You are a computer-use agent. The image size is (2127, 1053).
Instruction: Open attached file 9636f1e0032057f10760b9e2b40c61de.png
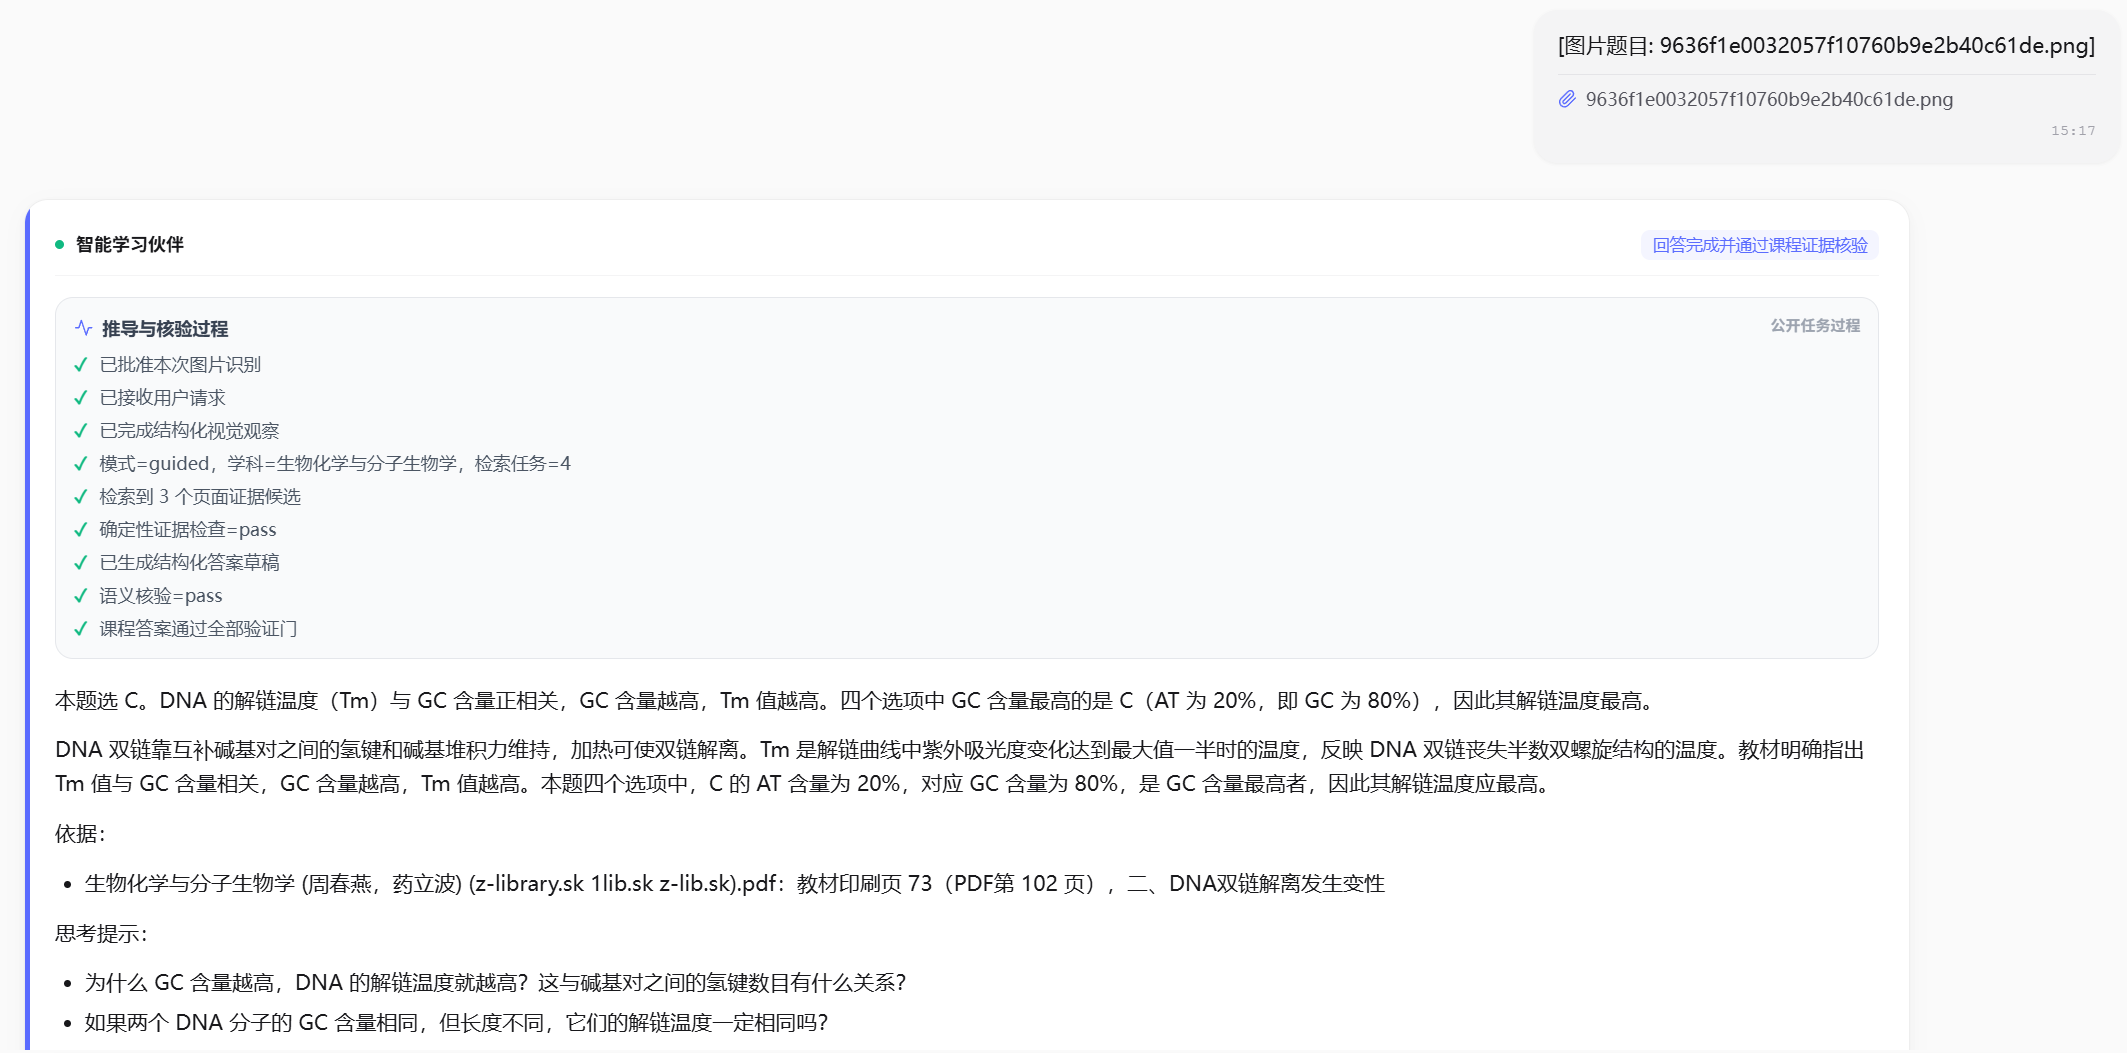pos(1769,99)
